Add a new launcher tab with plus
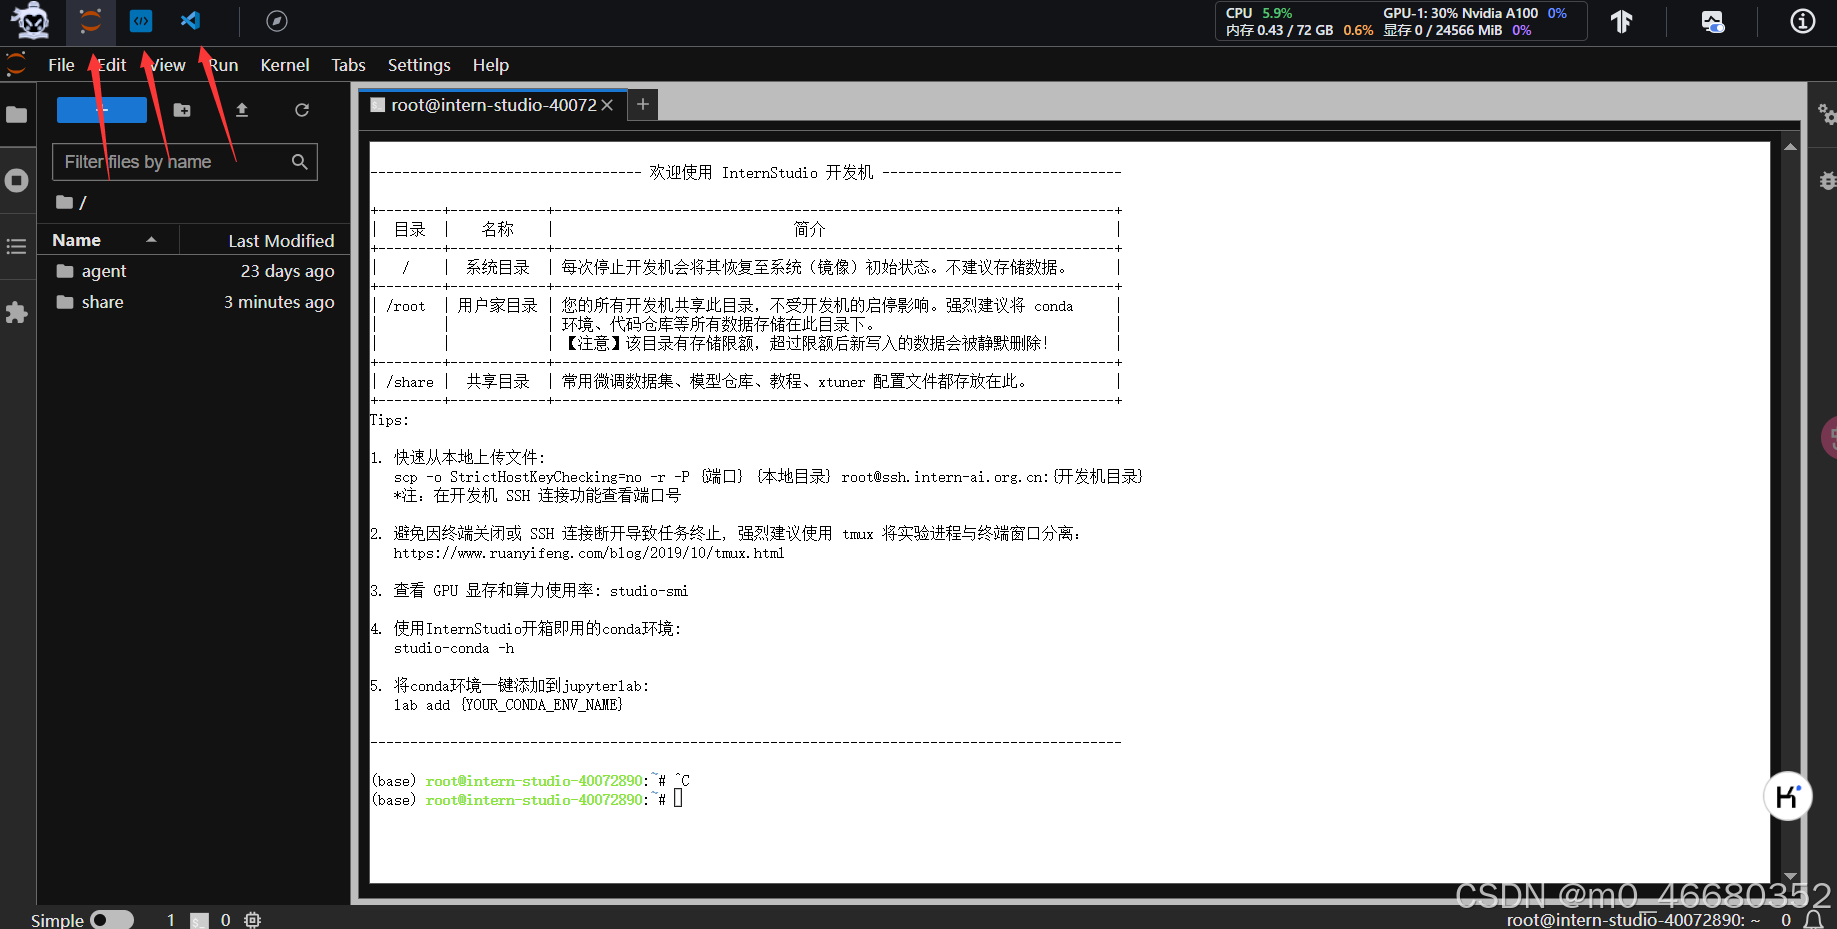1837x929 pixels. pyautogui.click(x=643, y=104)
